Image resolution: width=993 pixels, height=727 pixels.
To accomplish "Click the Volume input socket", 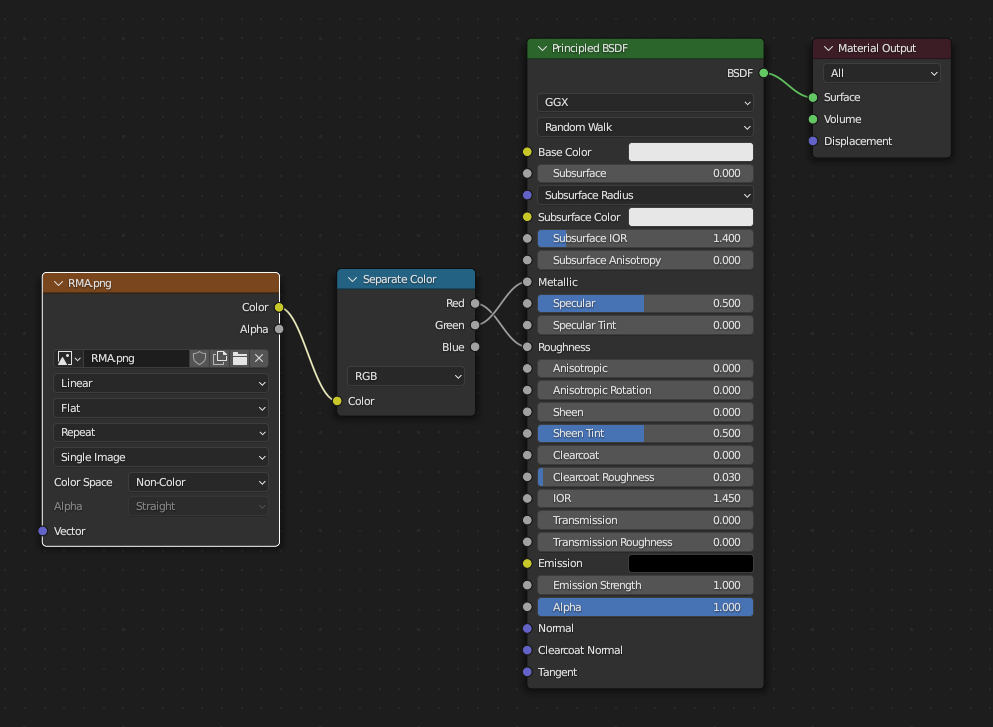I will [x=813, y=119].
